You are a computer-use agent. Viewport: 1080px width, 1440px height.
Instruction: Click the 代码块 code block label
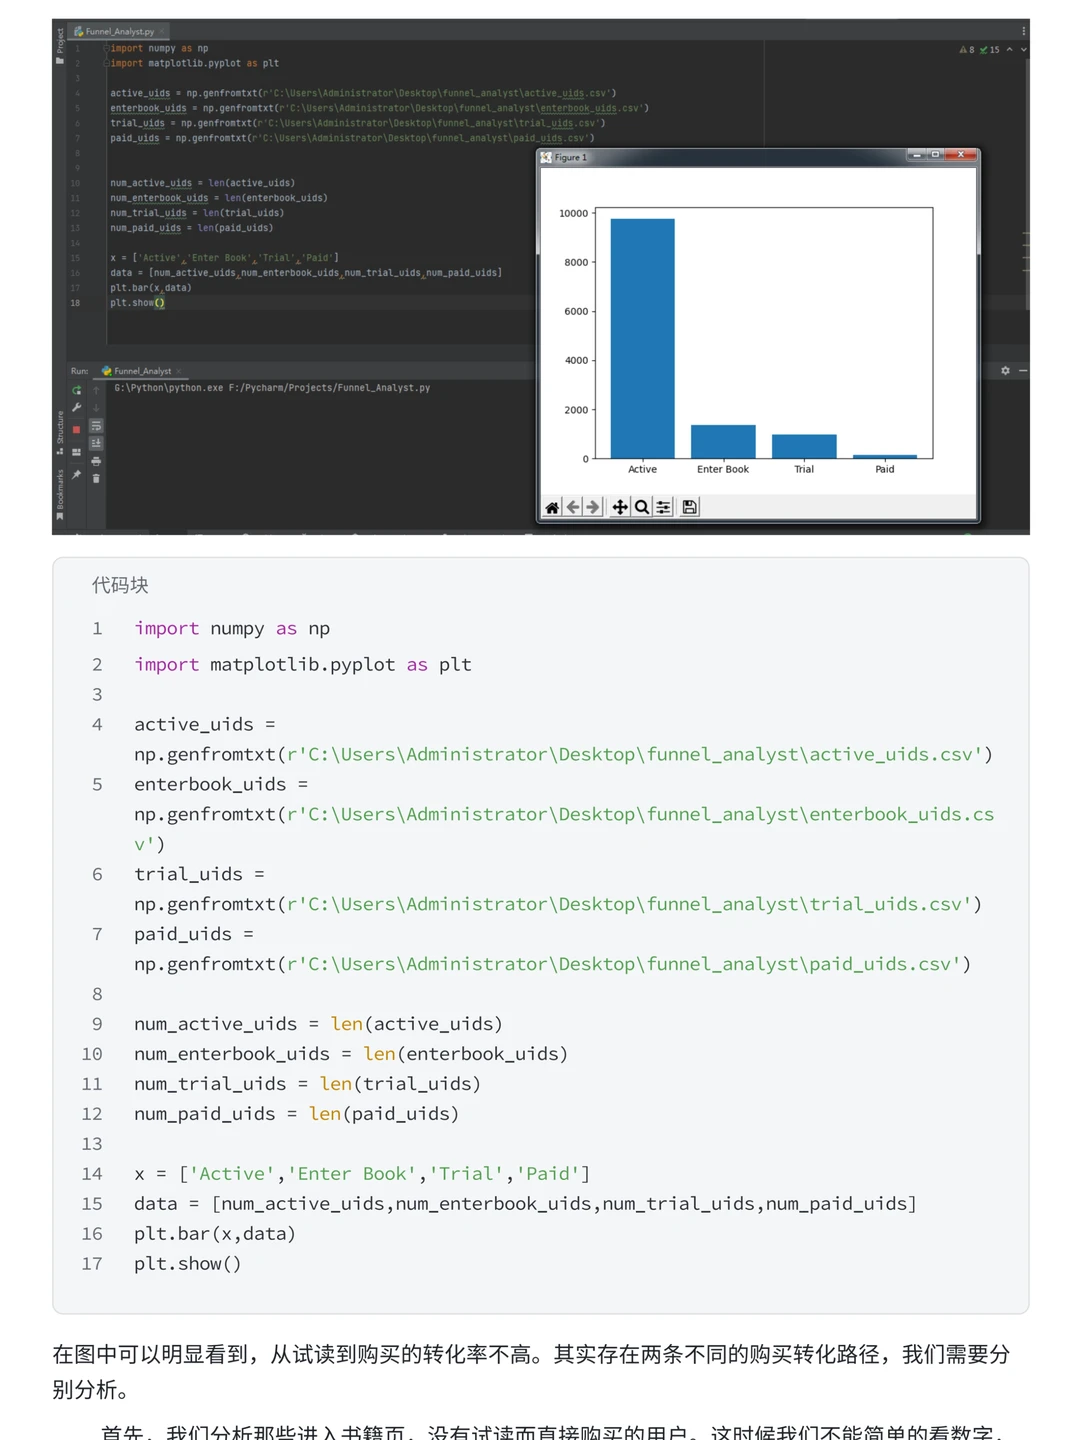point(120,585)
